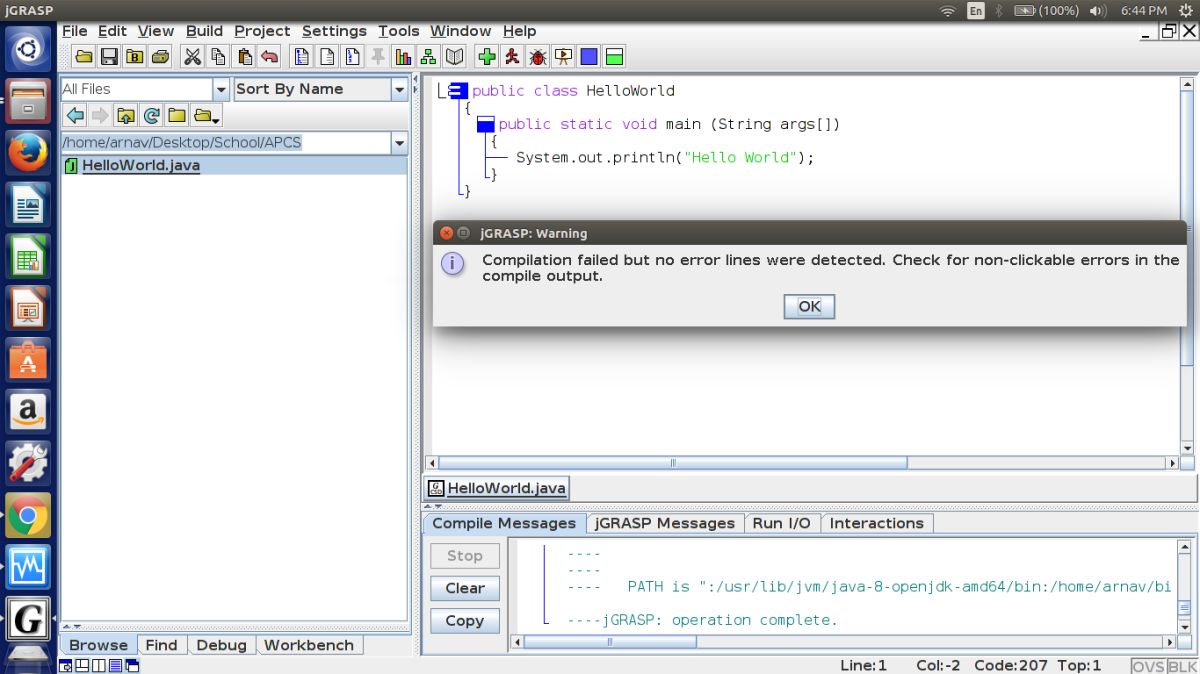Image resolution: width=1200 pixels, height=674 pixels.
Task: Go up one folder with the up-arrow folder icon
Action: pyautogui.click(x=126, y=115)
